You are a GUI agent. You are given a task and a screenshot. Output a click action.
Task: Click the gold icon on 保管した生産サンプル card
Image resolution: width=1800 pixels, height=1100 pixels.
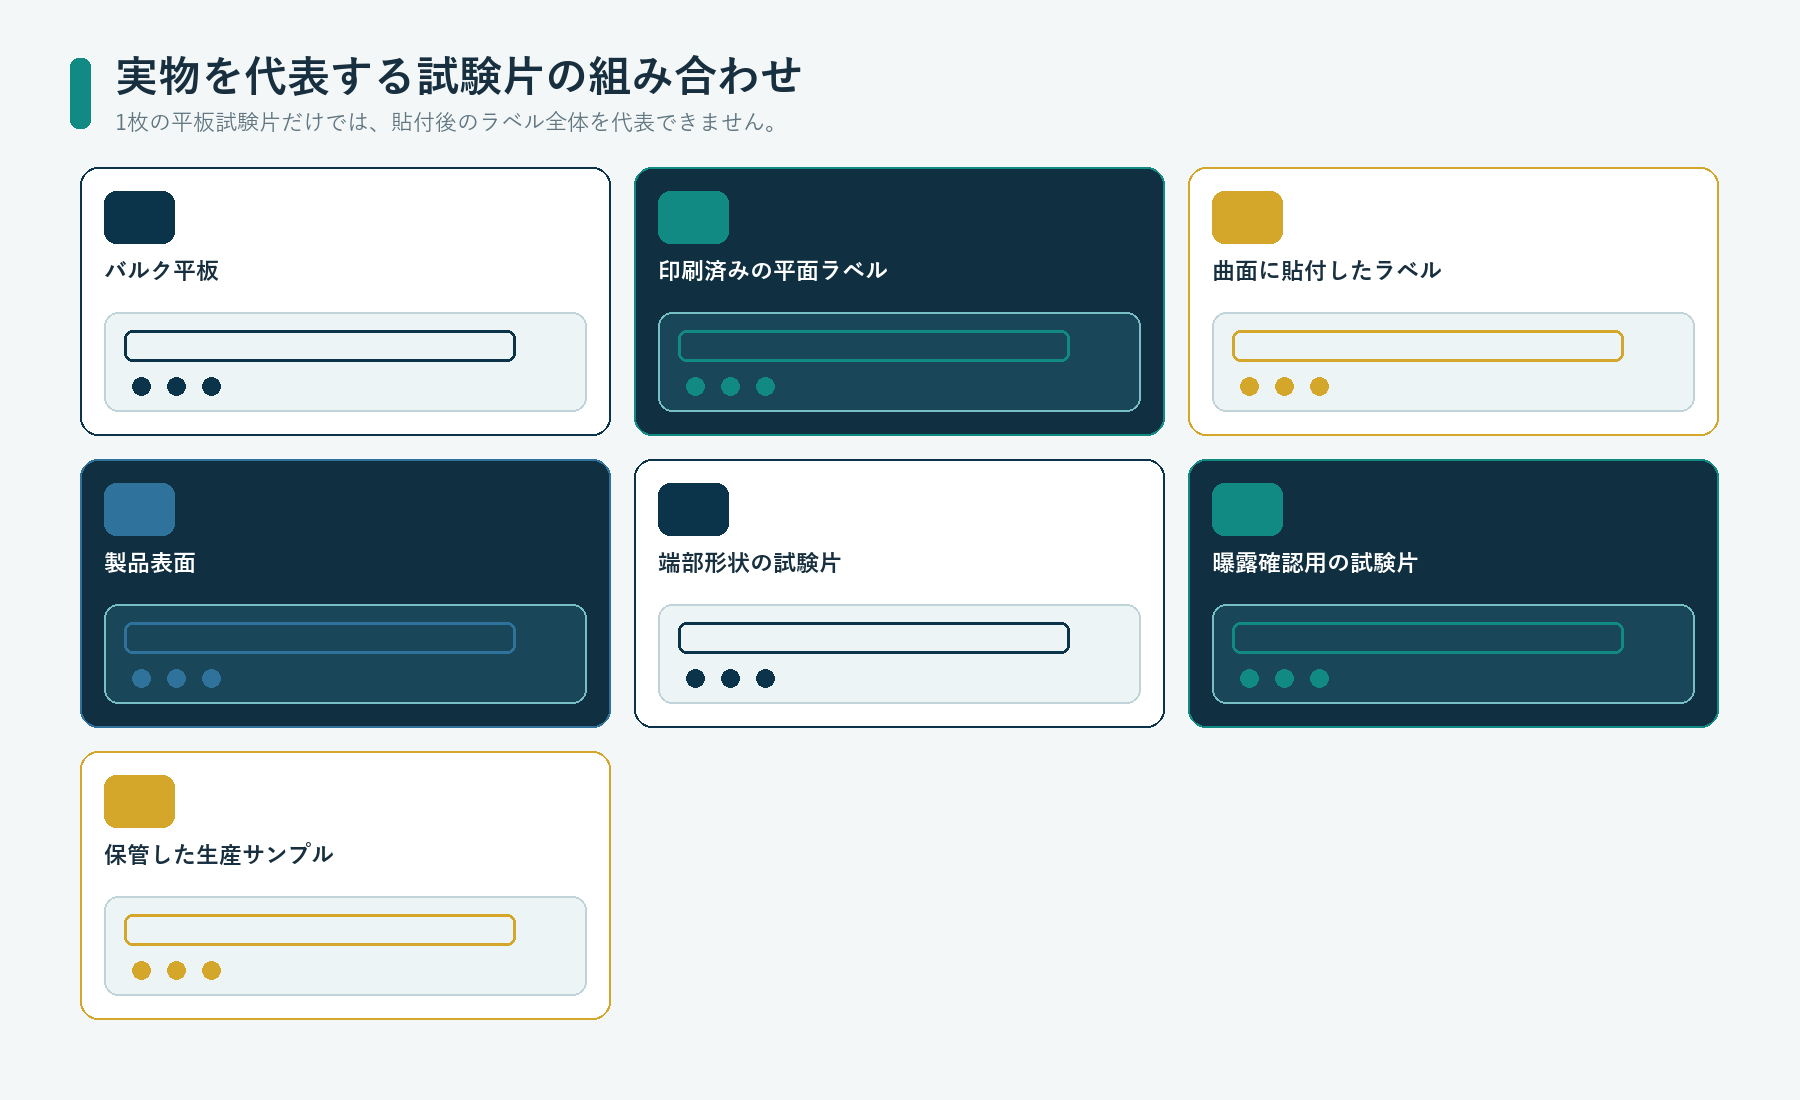[x=139, y=801]
